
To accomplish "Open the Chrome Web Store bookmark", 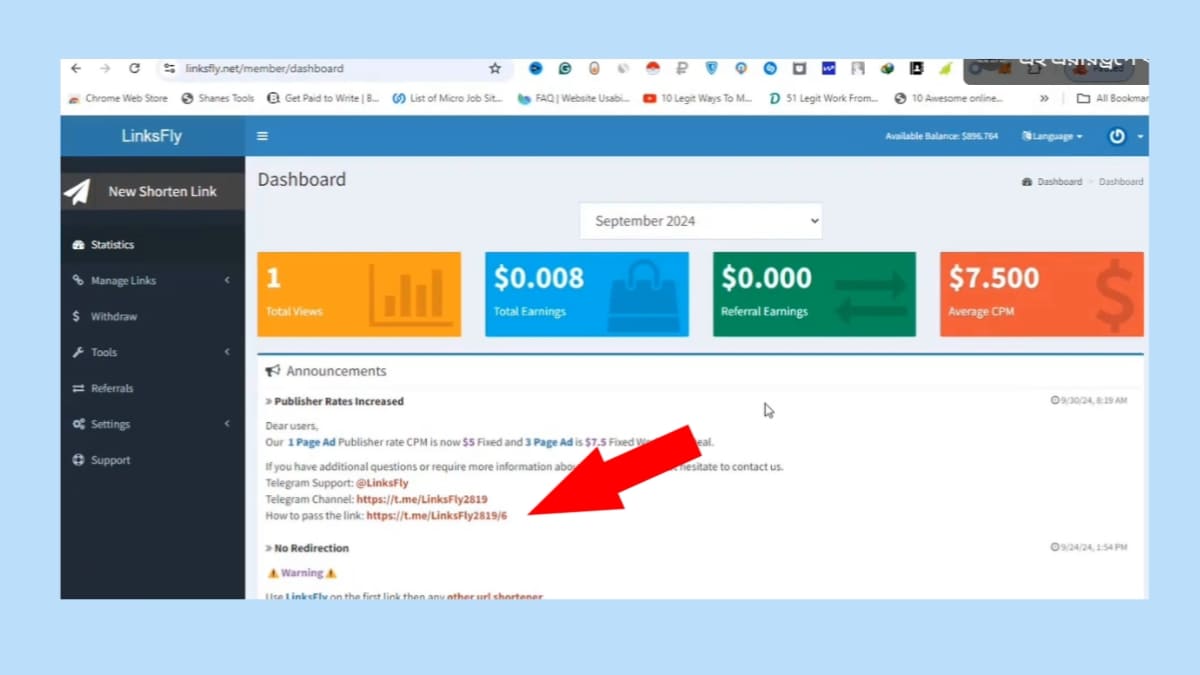I will click(x=126, y=98).
